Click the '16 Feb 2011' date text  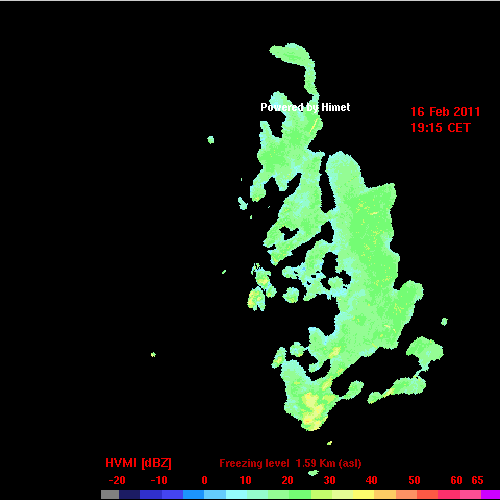pos(445,112)
